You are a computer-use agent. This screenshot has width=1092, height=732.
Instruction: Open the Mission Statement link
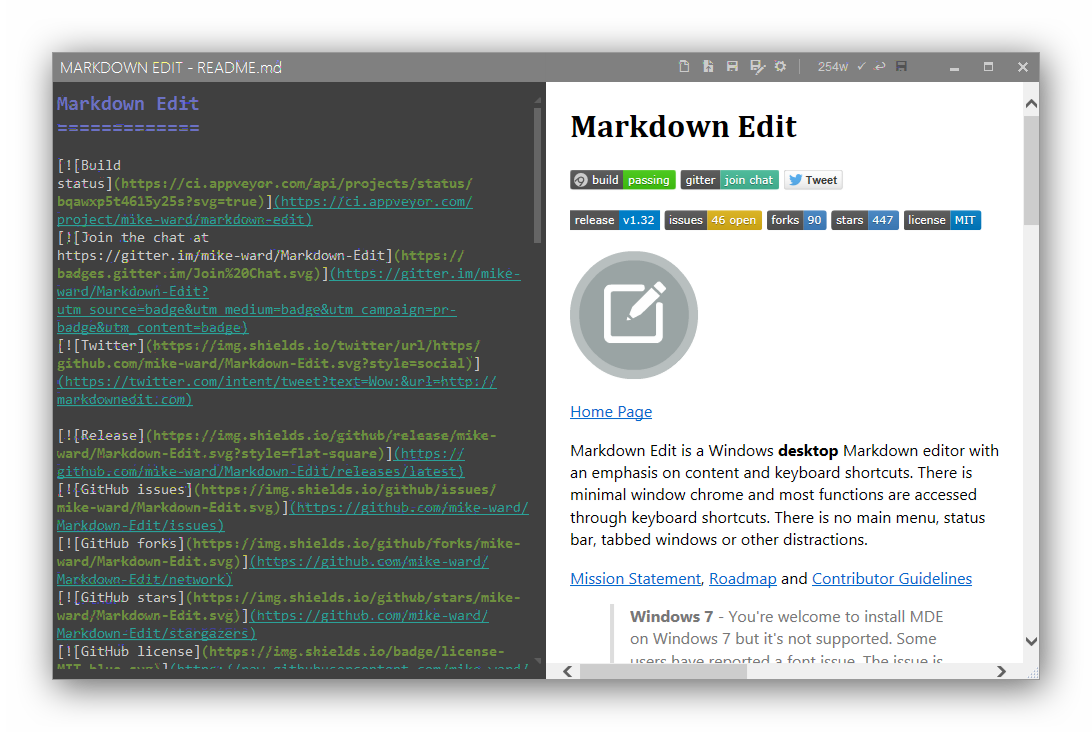coord(635,579)
